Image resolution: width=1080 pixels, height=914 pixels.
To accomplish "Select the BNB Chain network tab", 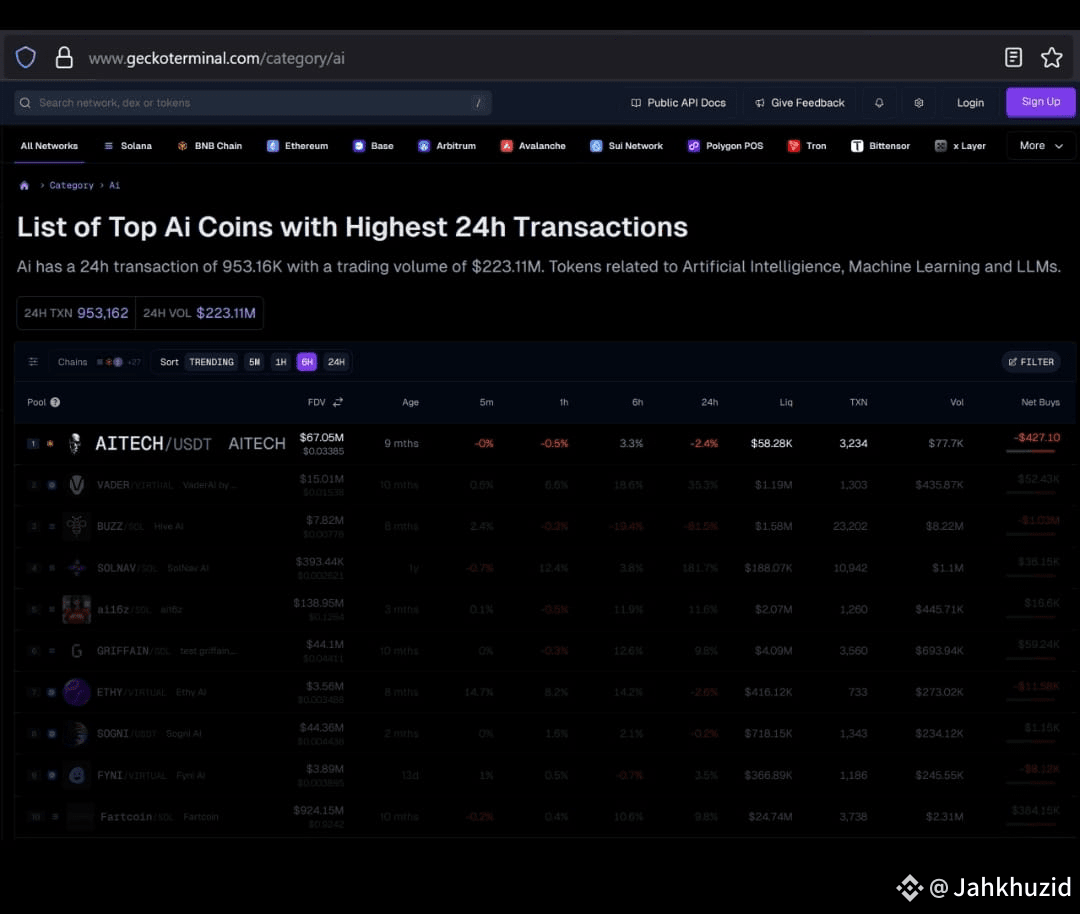I will coord(209,146).
